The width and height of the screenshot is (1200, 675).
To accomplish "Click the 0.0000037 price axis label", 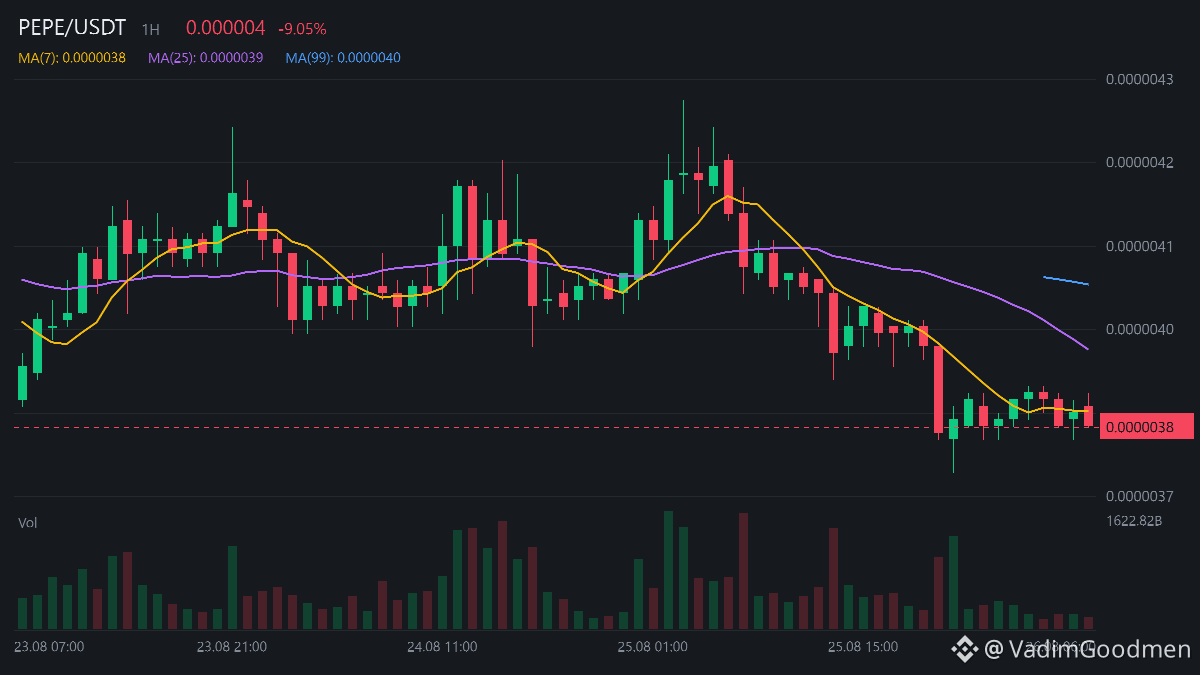I will click(x=1139, y=496).
